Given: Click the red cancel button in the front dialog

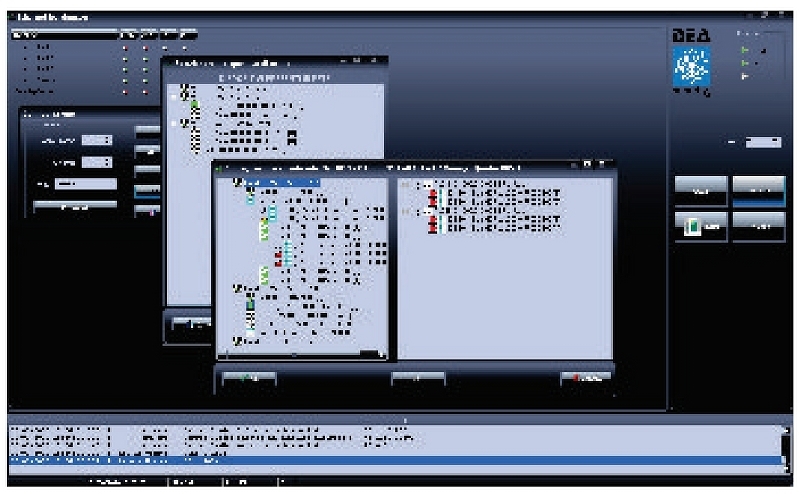Looking at the screenshot, I should point(584,377).
